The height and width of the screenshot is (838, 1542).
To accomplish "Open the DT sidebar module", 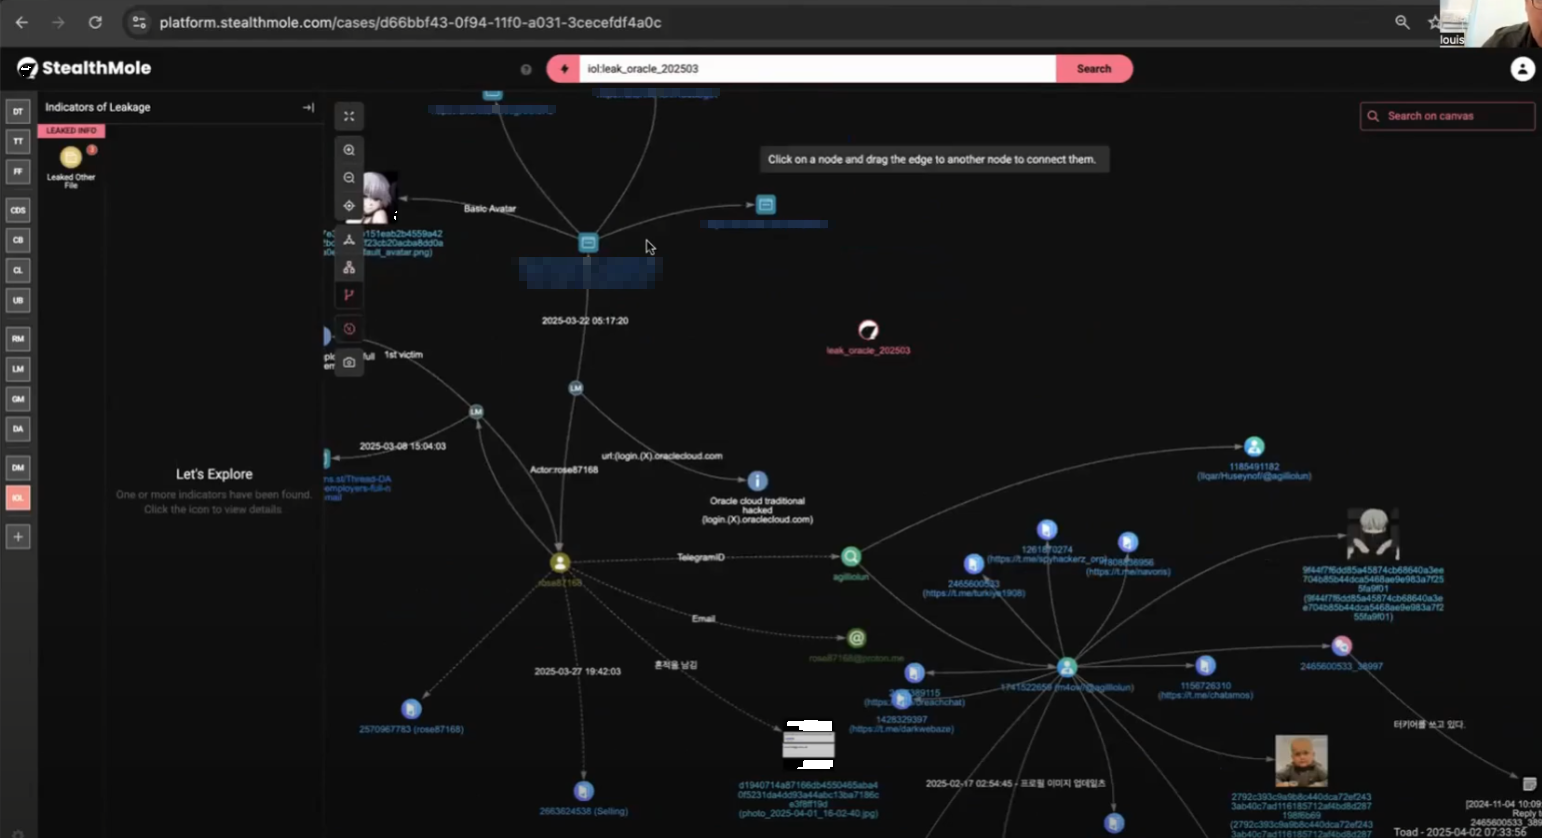I will [18, 111].
